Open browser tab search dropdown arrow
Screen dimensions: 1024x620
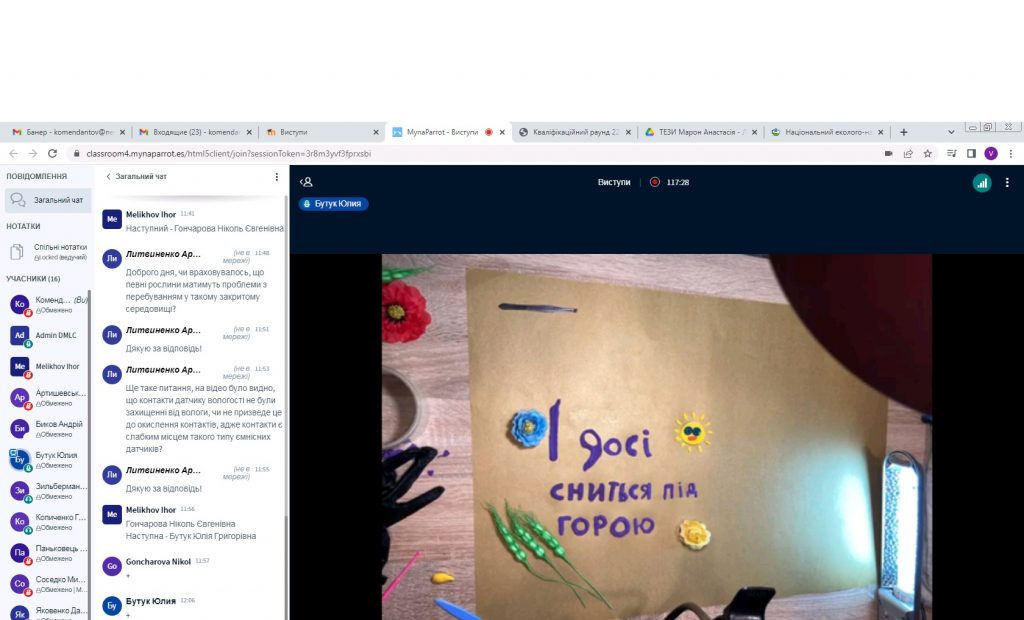coord(950,132)
